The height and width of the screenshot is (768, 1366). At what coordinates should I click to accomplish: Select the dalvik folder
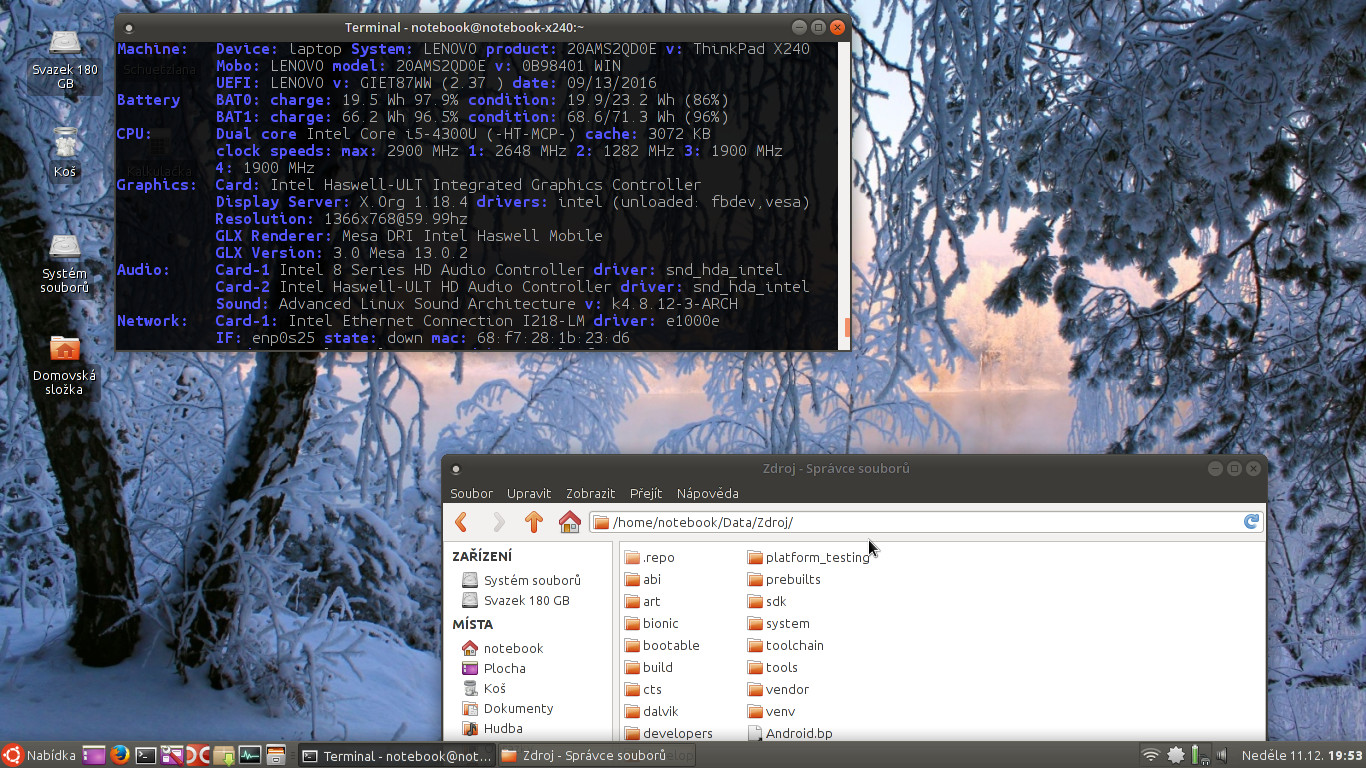pos(652,711)
